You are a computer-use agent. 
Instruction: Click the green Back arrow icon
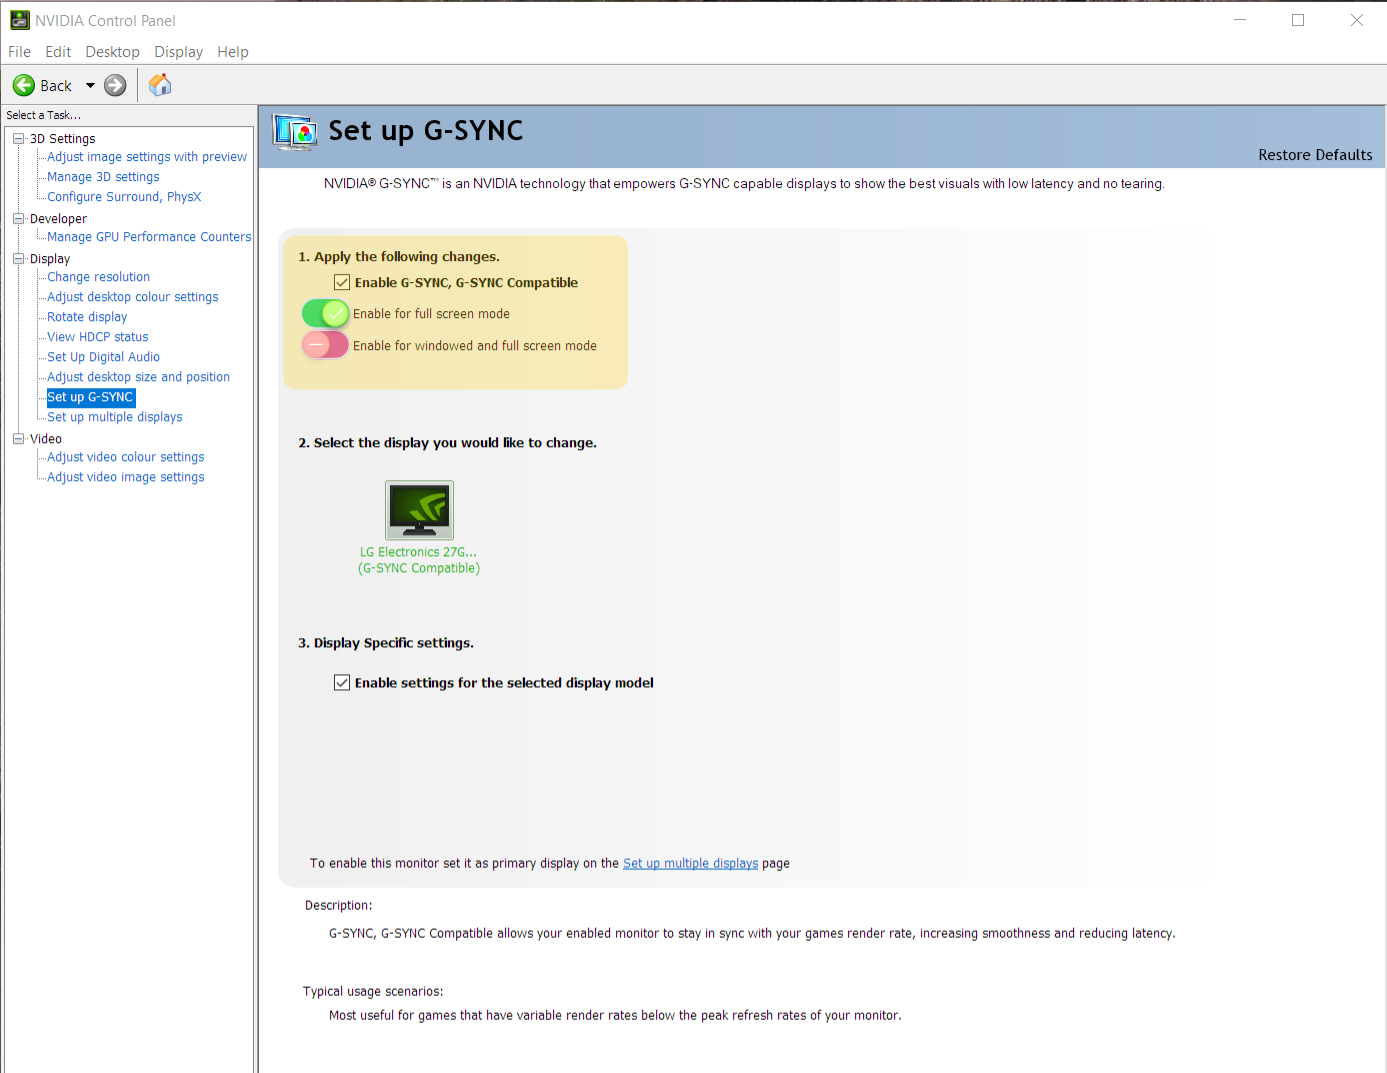[24, 85]
